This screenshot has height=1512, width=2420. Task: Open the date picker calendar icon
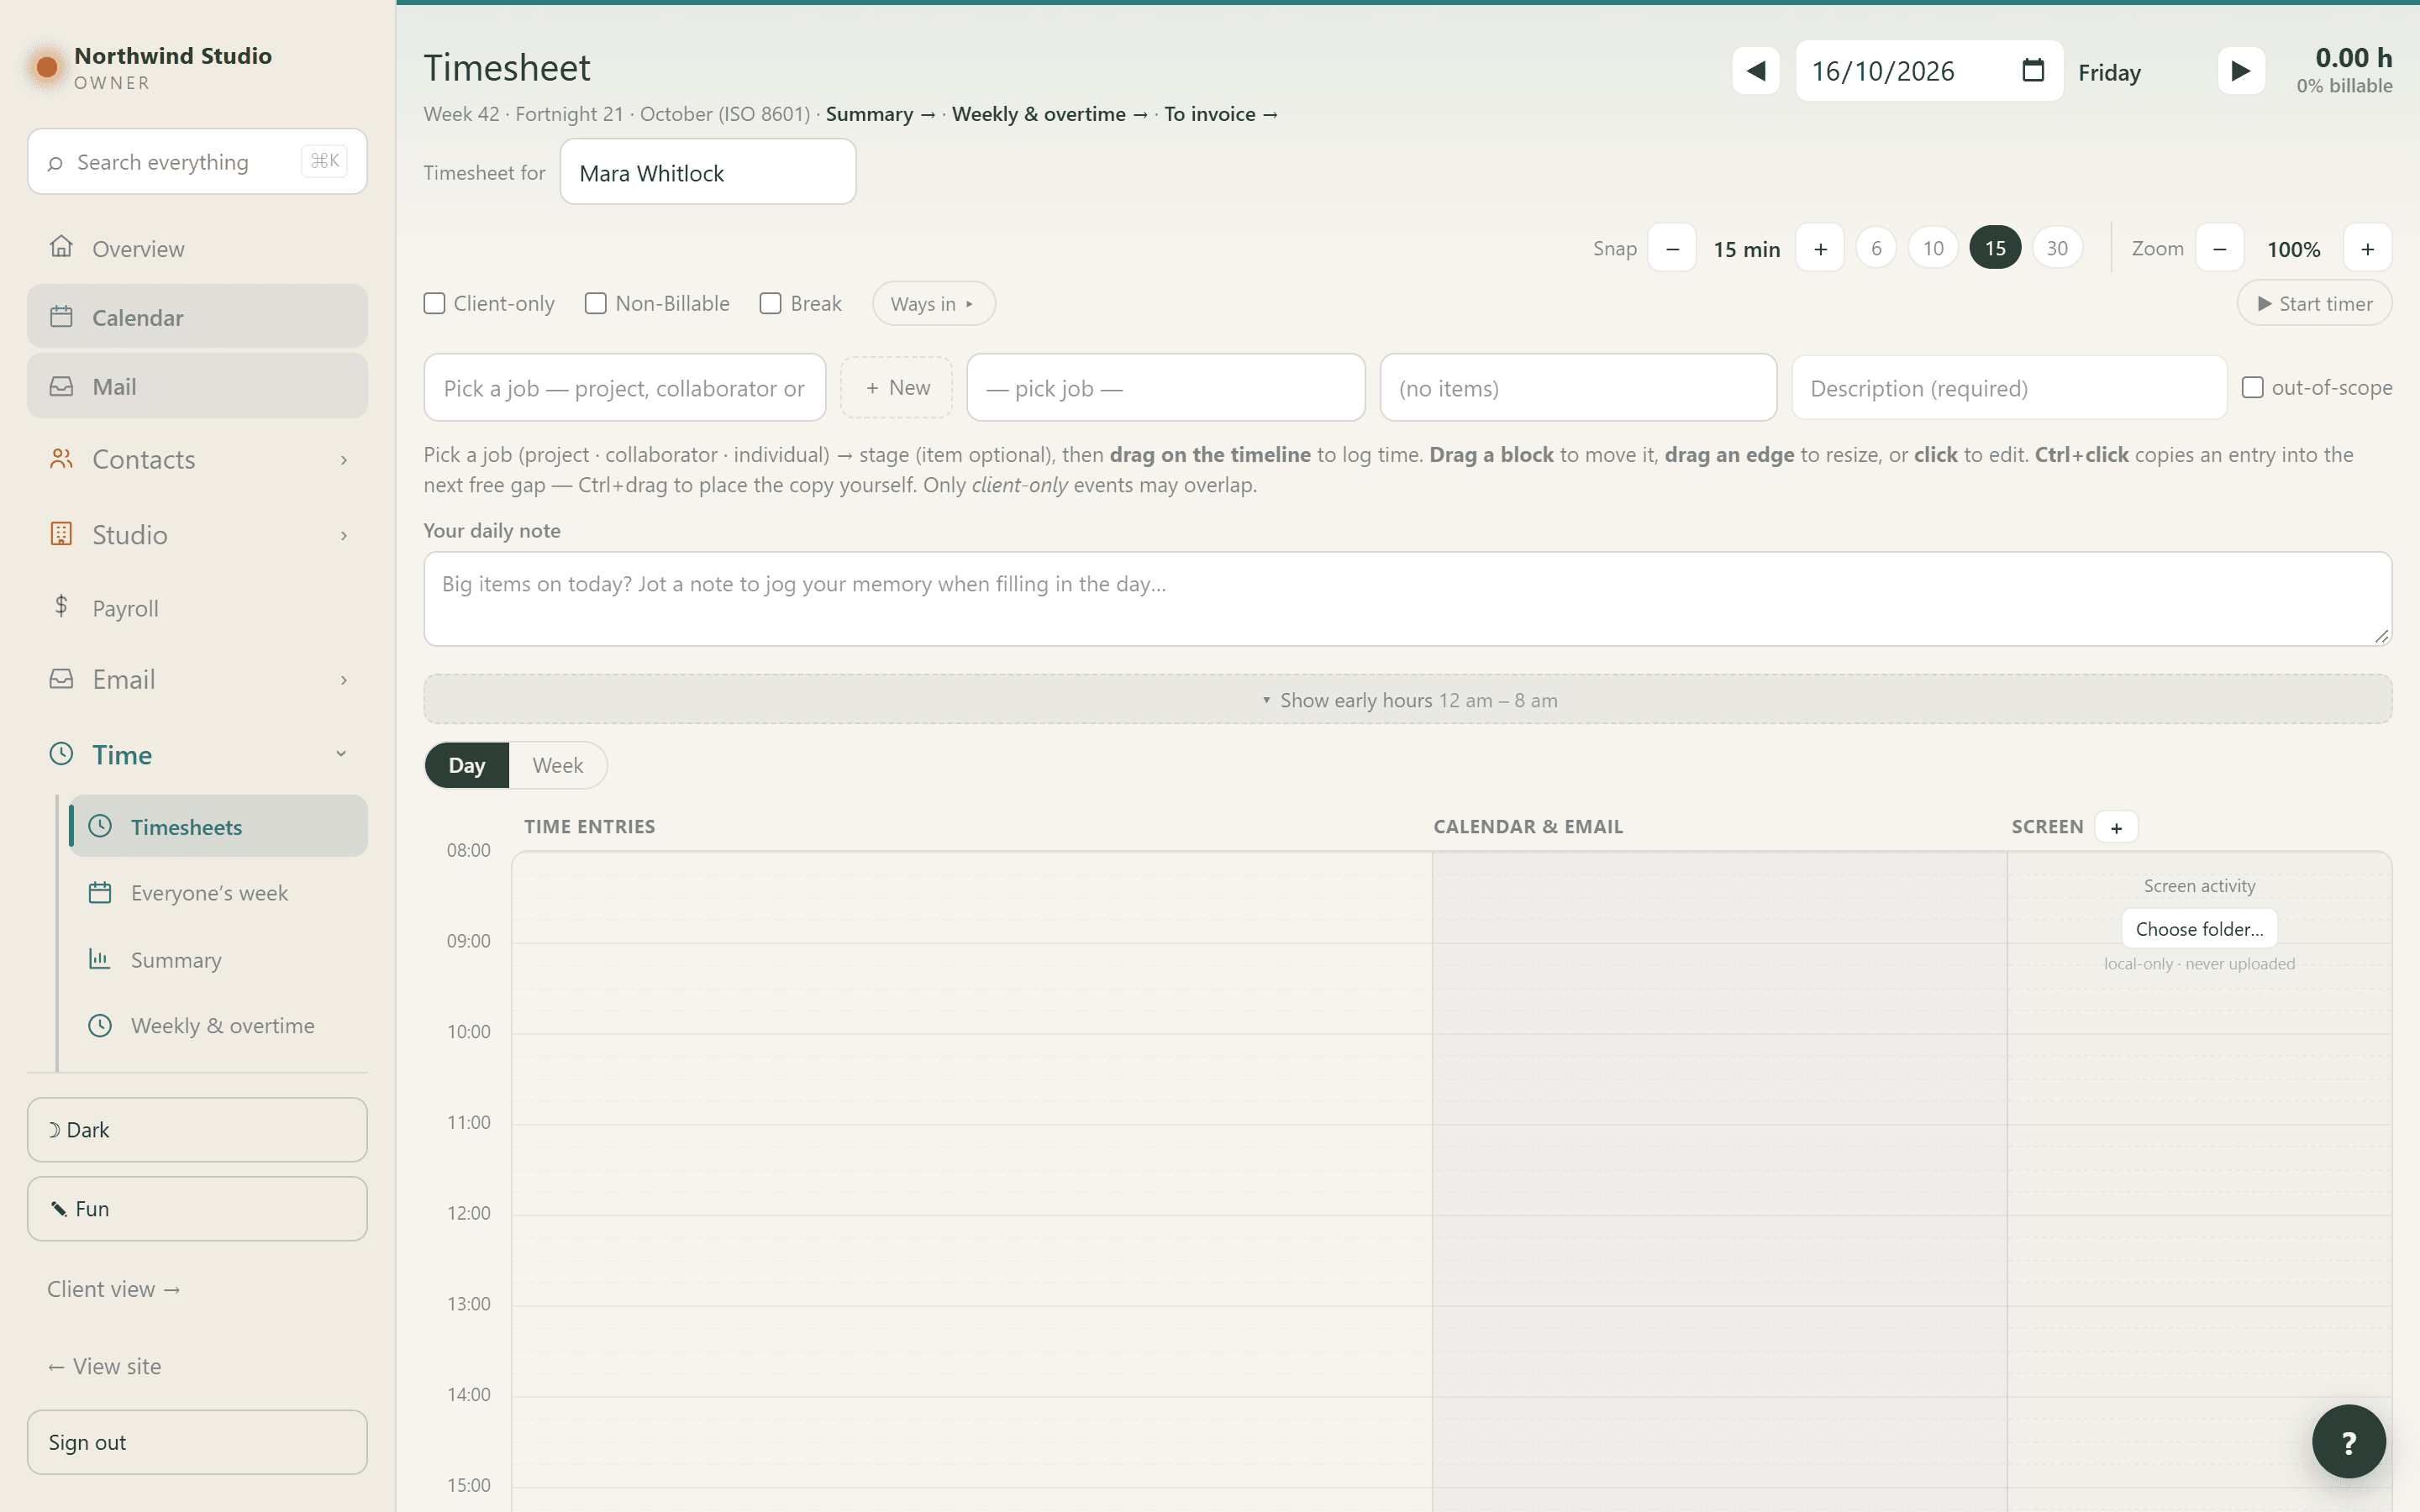coord(2032,70)
